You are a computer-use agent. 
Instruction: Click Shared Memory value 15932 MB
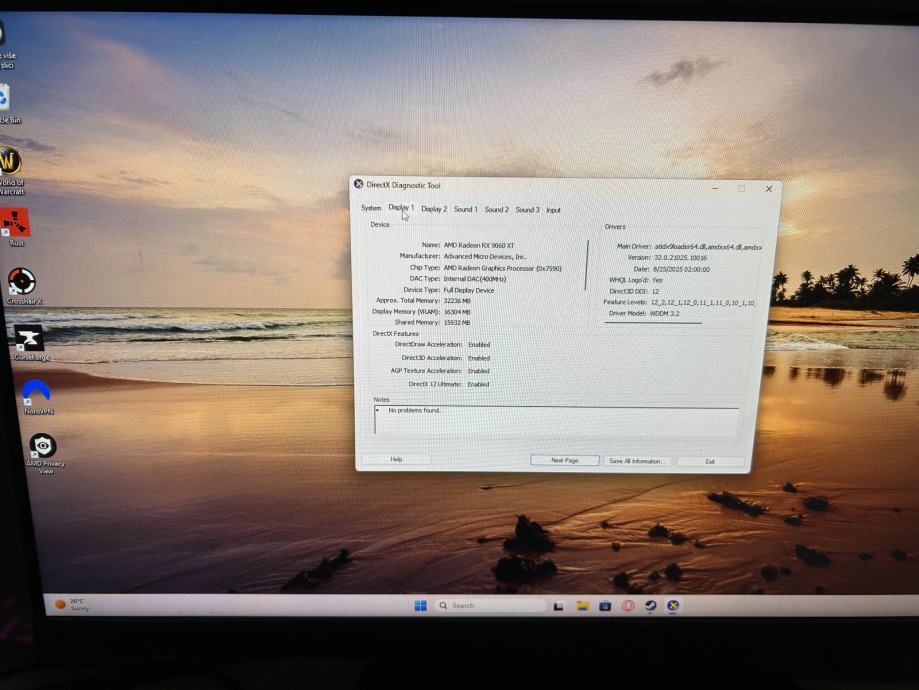click(457, 322)
